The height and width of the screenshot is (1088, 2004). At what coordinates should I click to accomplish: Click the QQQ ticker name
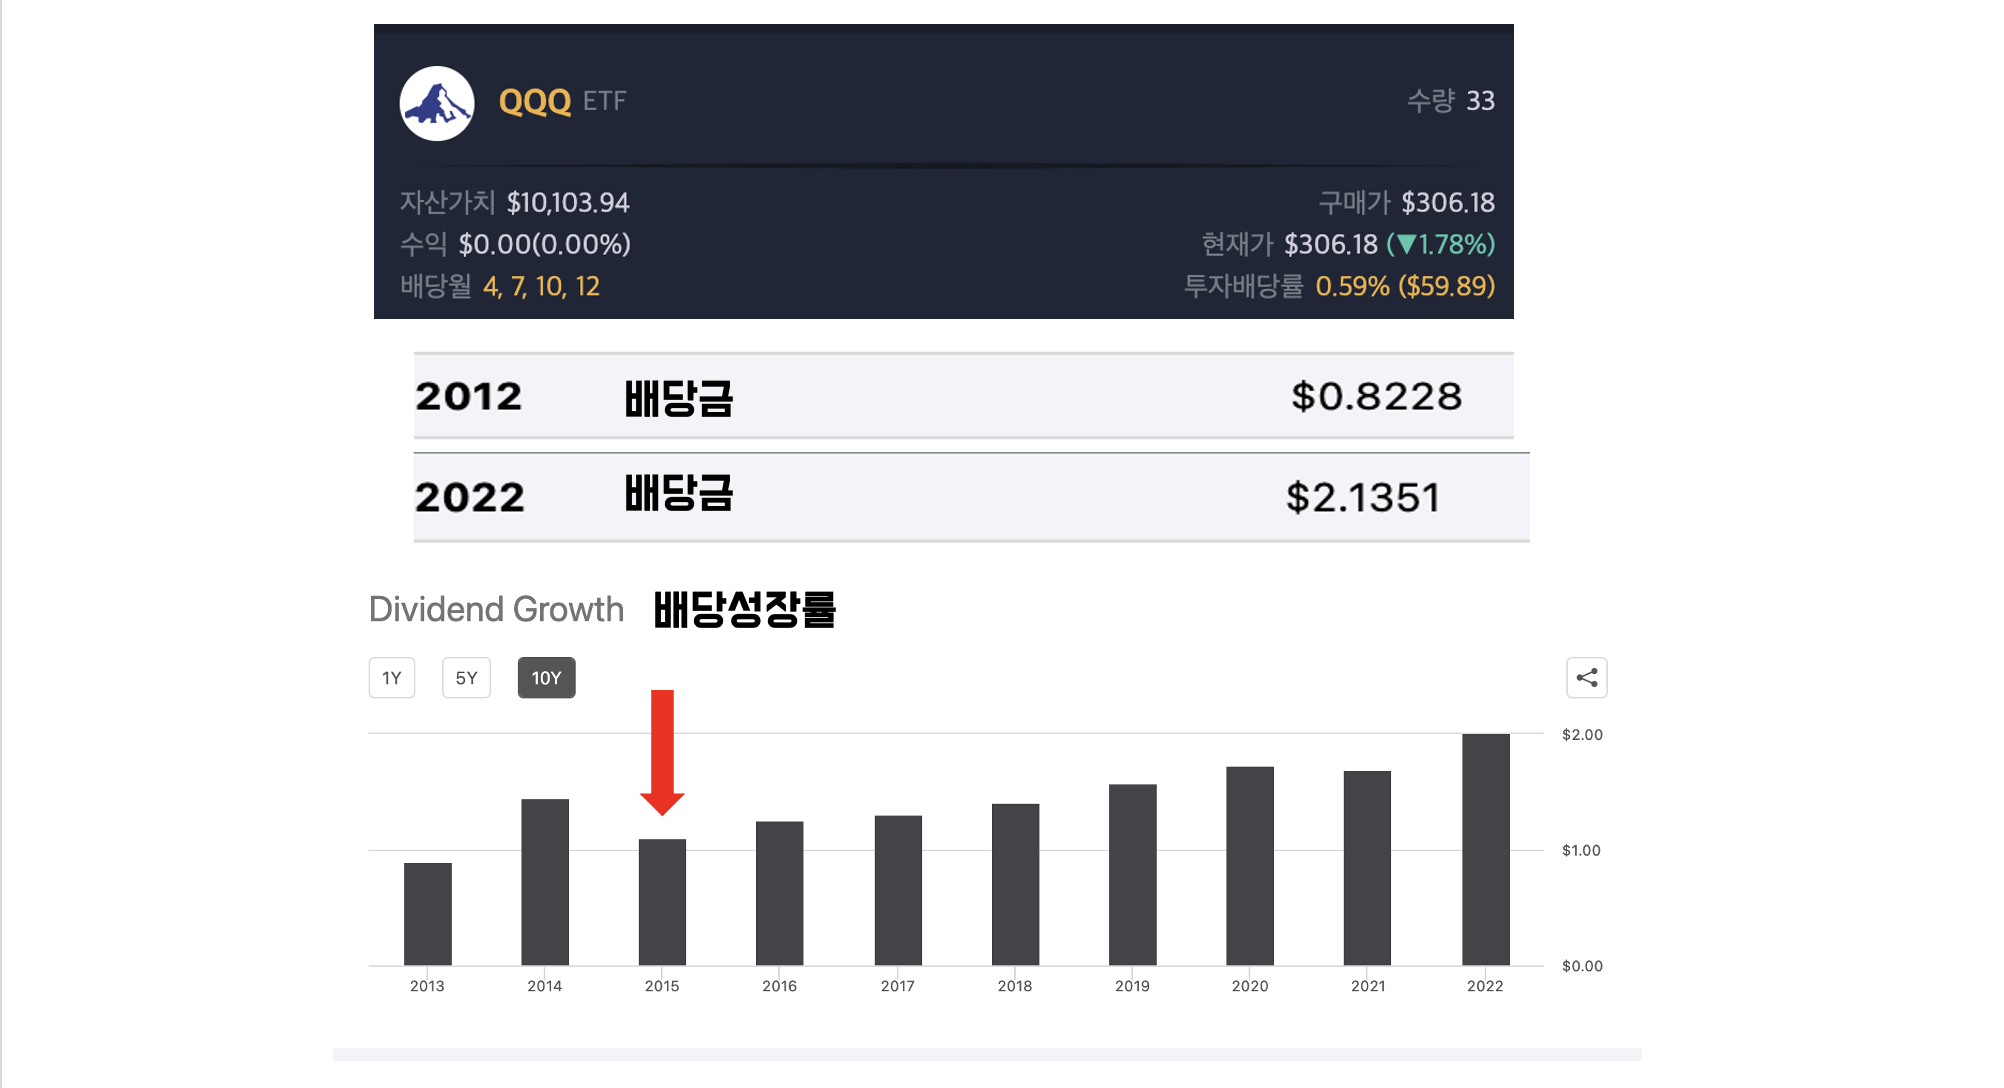tap(535, 101)
